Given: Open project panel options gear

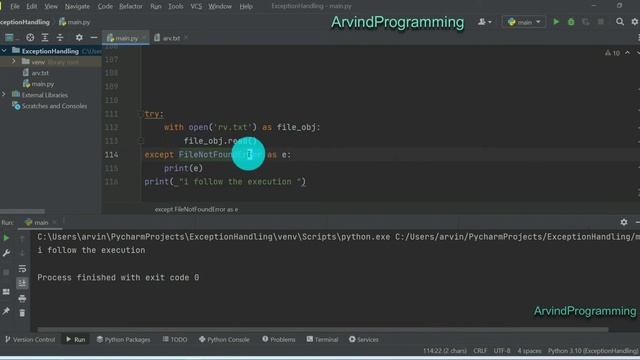Looking at the screenshot, I should (79, 38).
